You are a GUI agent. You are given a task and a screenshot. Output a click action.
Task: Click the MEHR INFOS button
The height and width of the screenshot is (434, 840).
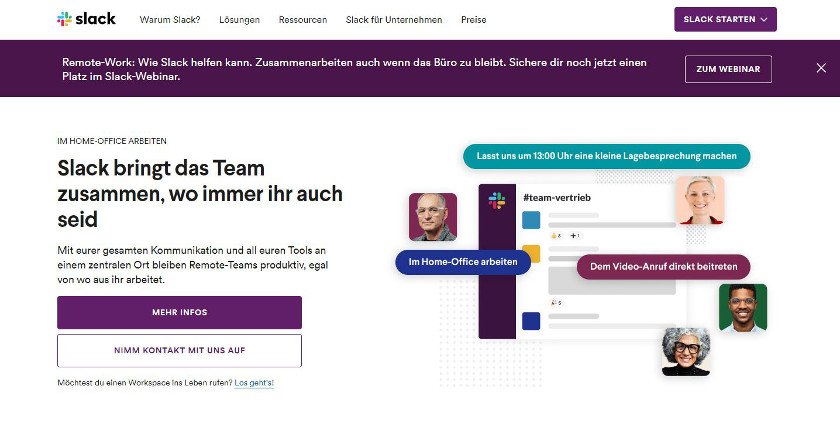pos(179,312)
